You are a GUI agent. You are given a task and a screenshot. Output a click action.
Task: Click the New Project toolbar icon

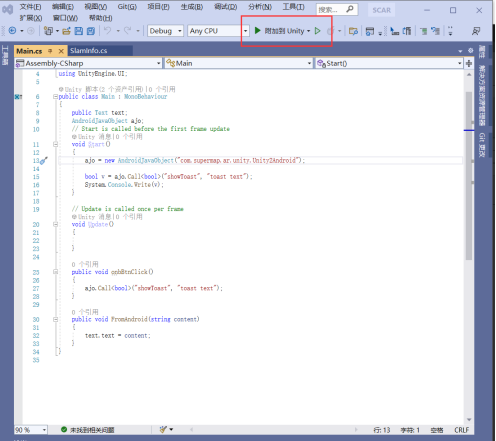coord(48,31)
